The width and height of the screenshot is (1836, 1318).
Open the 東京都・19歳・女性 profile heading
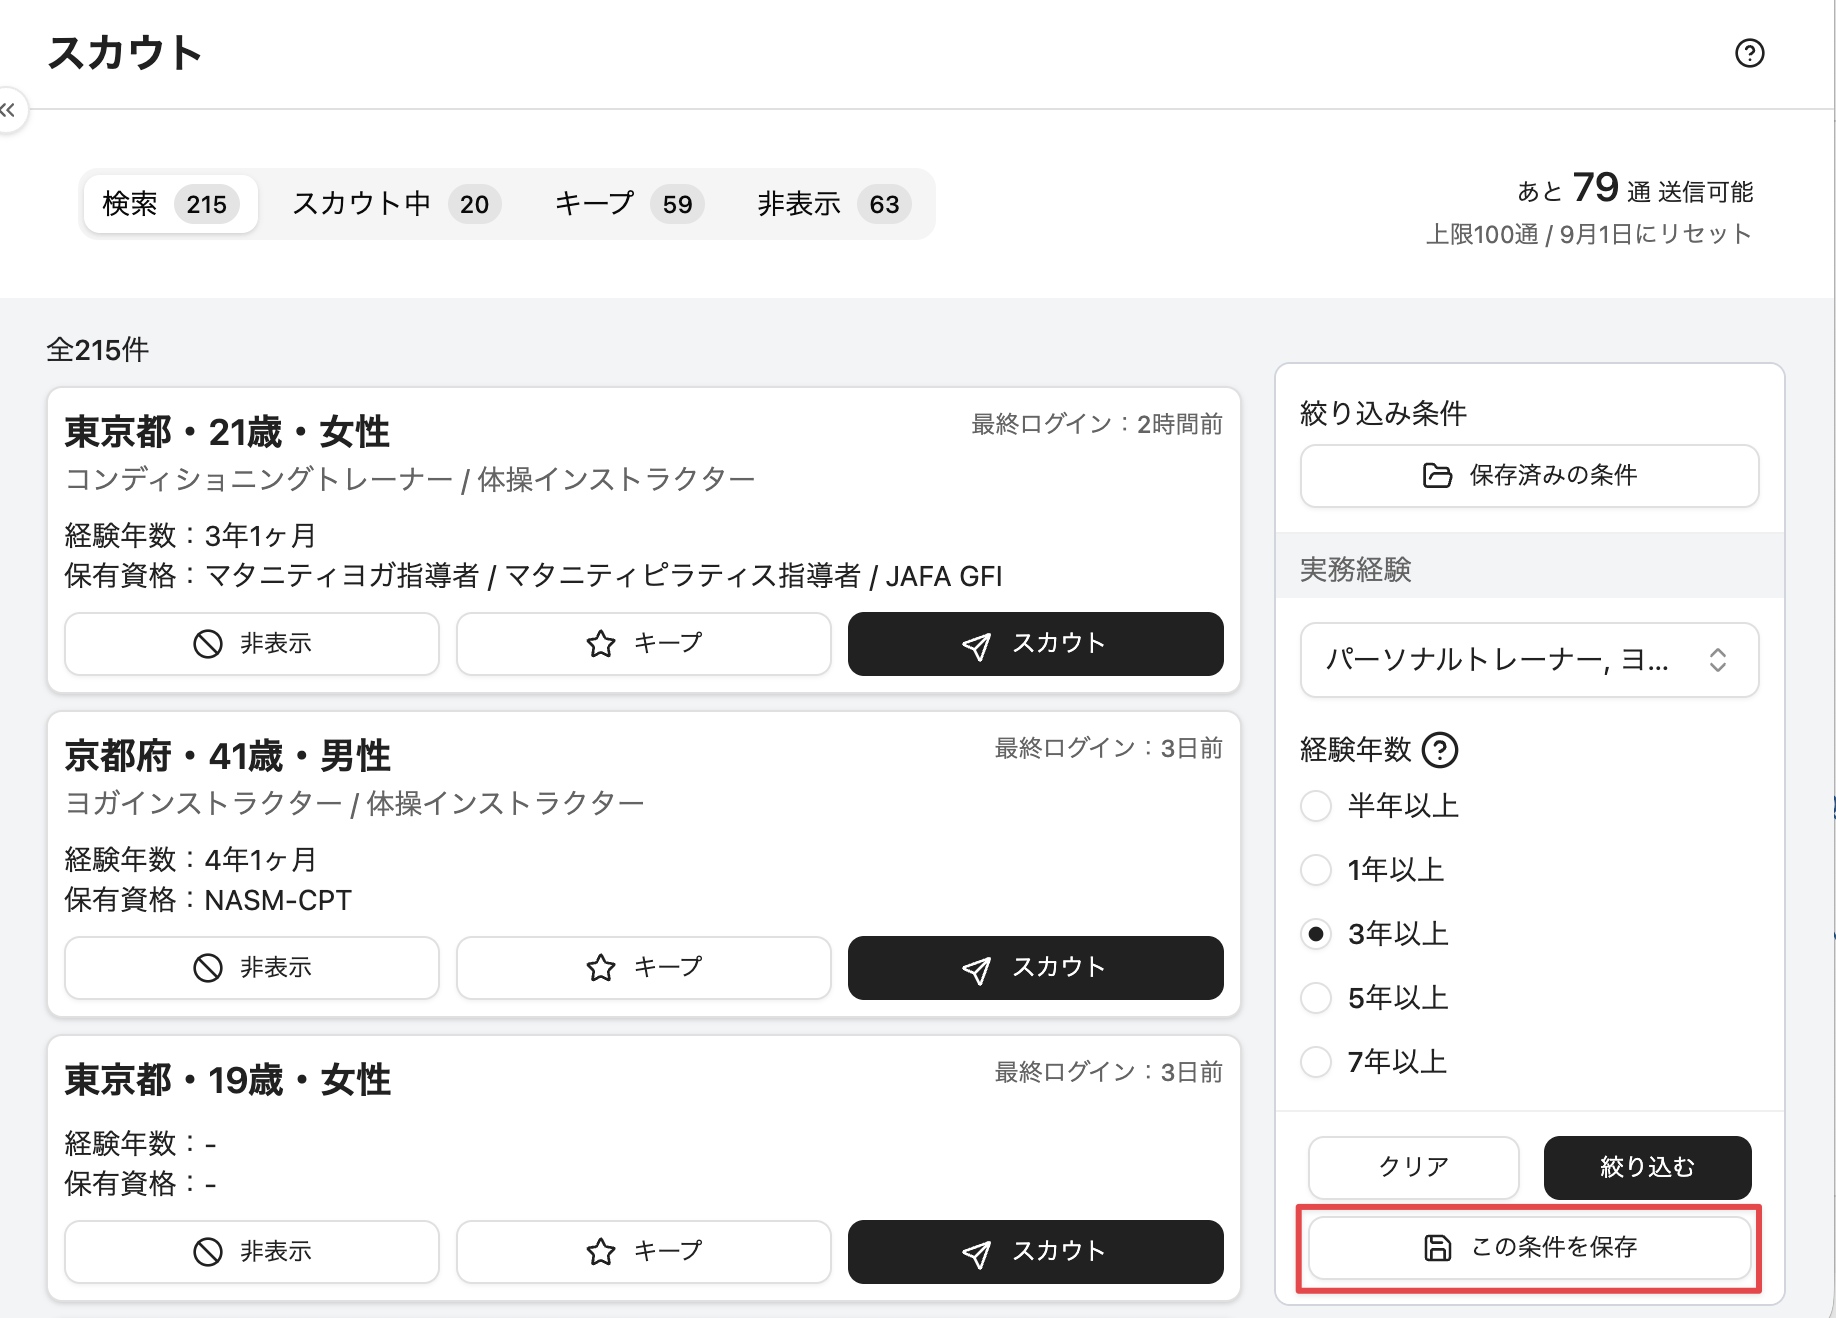227,1081
